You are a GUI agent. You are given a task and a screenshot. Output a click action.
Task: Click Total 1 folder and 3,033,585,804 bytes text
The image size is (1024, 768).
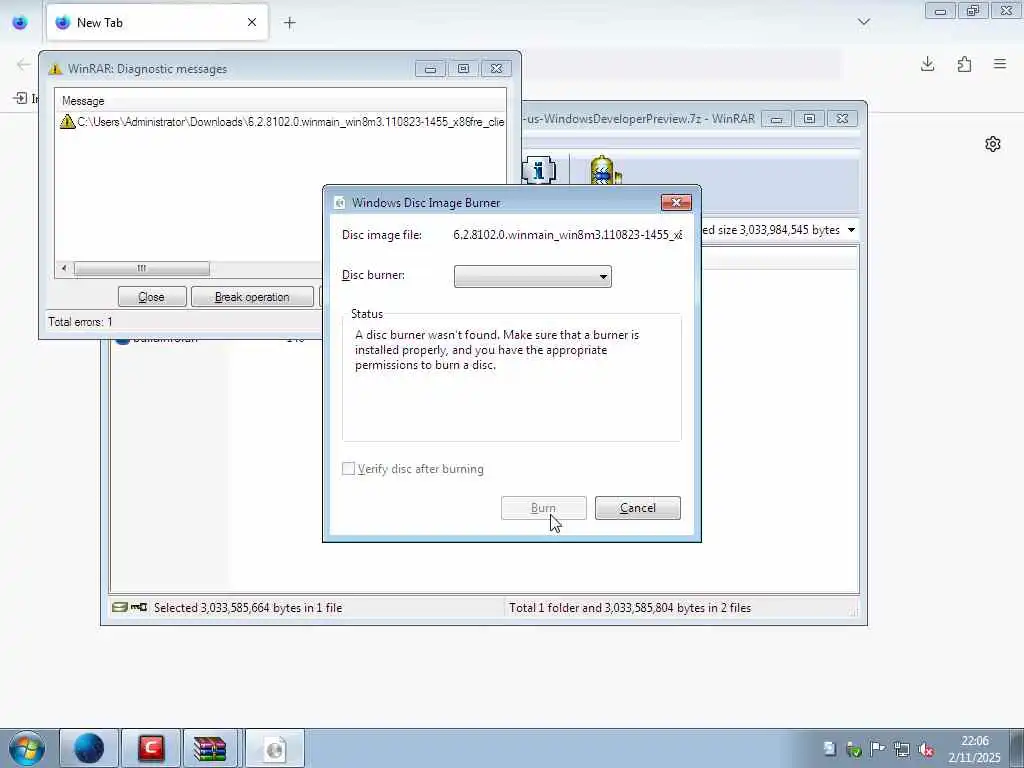[x=630, y=608]
